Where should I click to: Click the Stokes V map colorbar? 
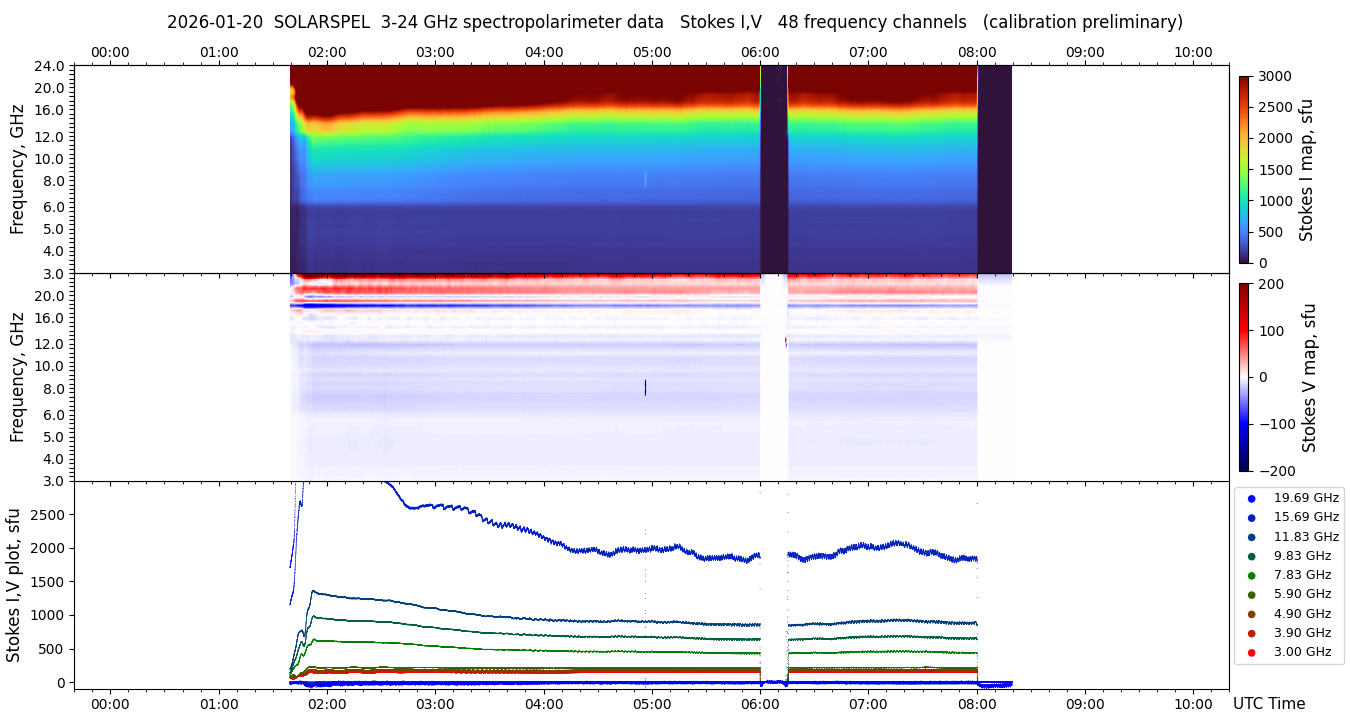click(x=1244, y=377)
